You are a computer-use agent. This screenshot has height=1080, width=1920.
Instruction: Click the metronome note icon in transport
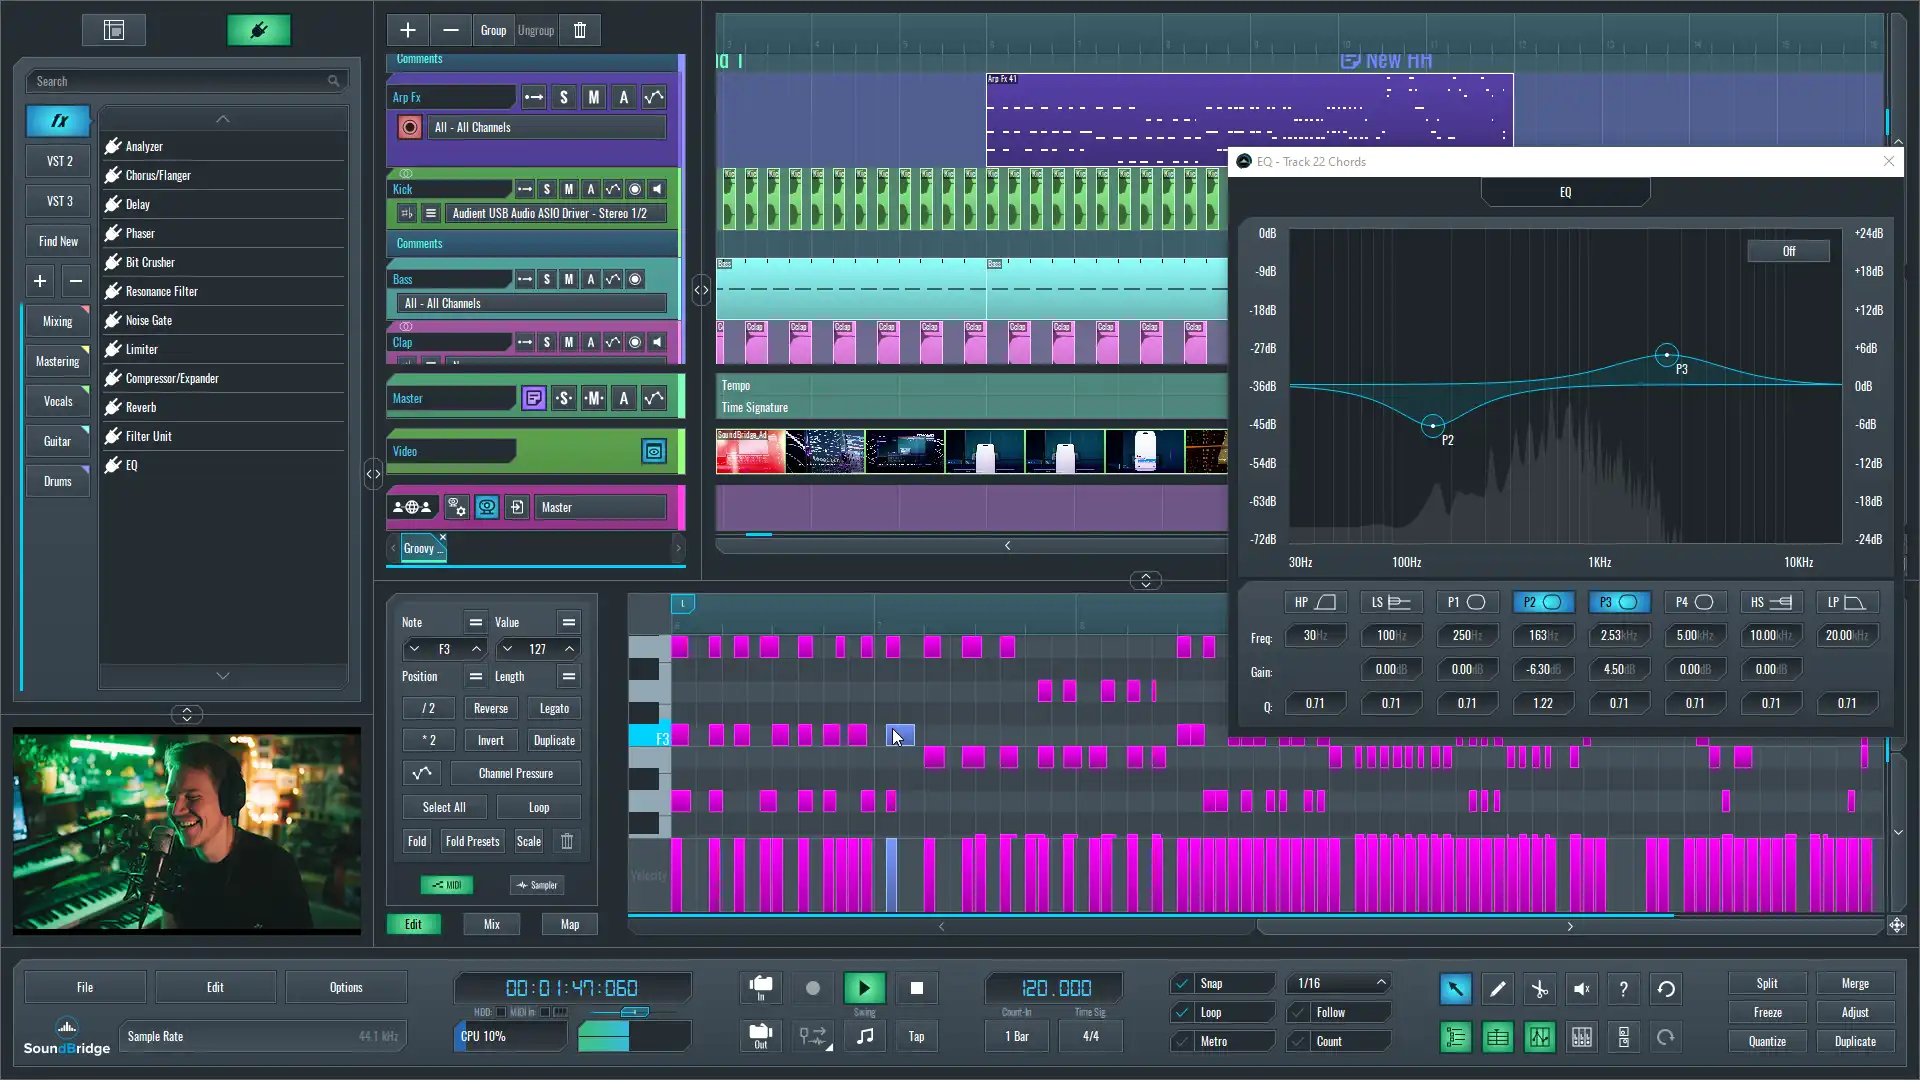(x=865, y=1036)
